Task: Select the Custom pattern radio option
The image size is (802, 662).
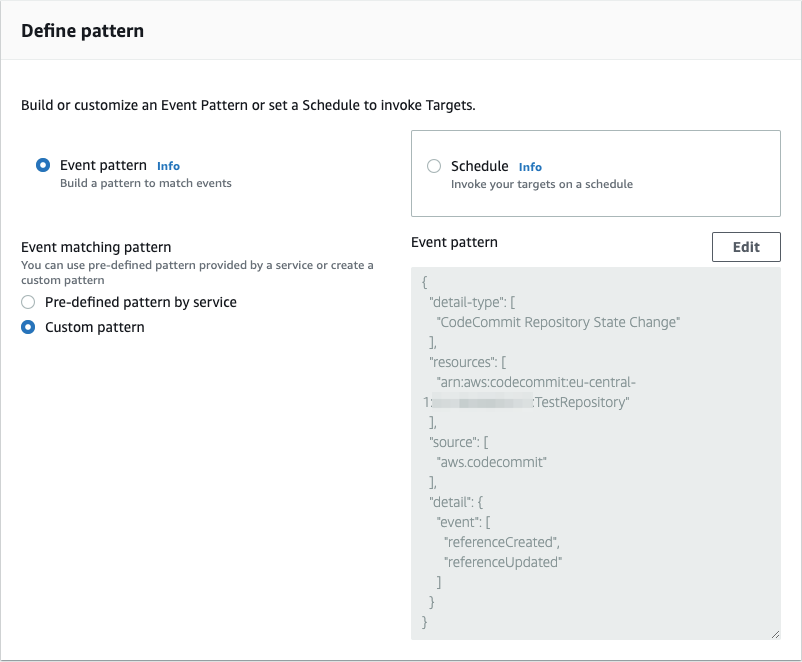Action: (x=28, y=327)
